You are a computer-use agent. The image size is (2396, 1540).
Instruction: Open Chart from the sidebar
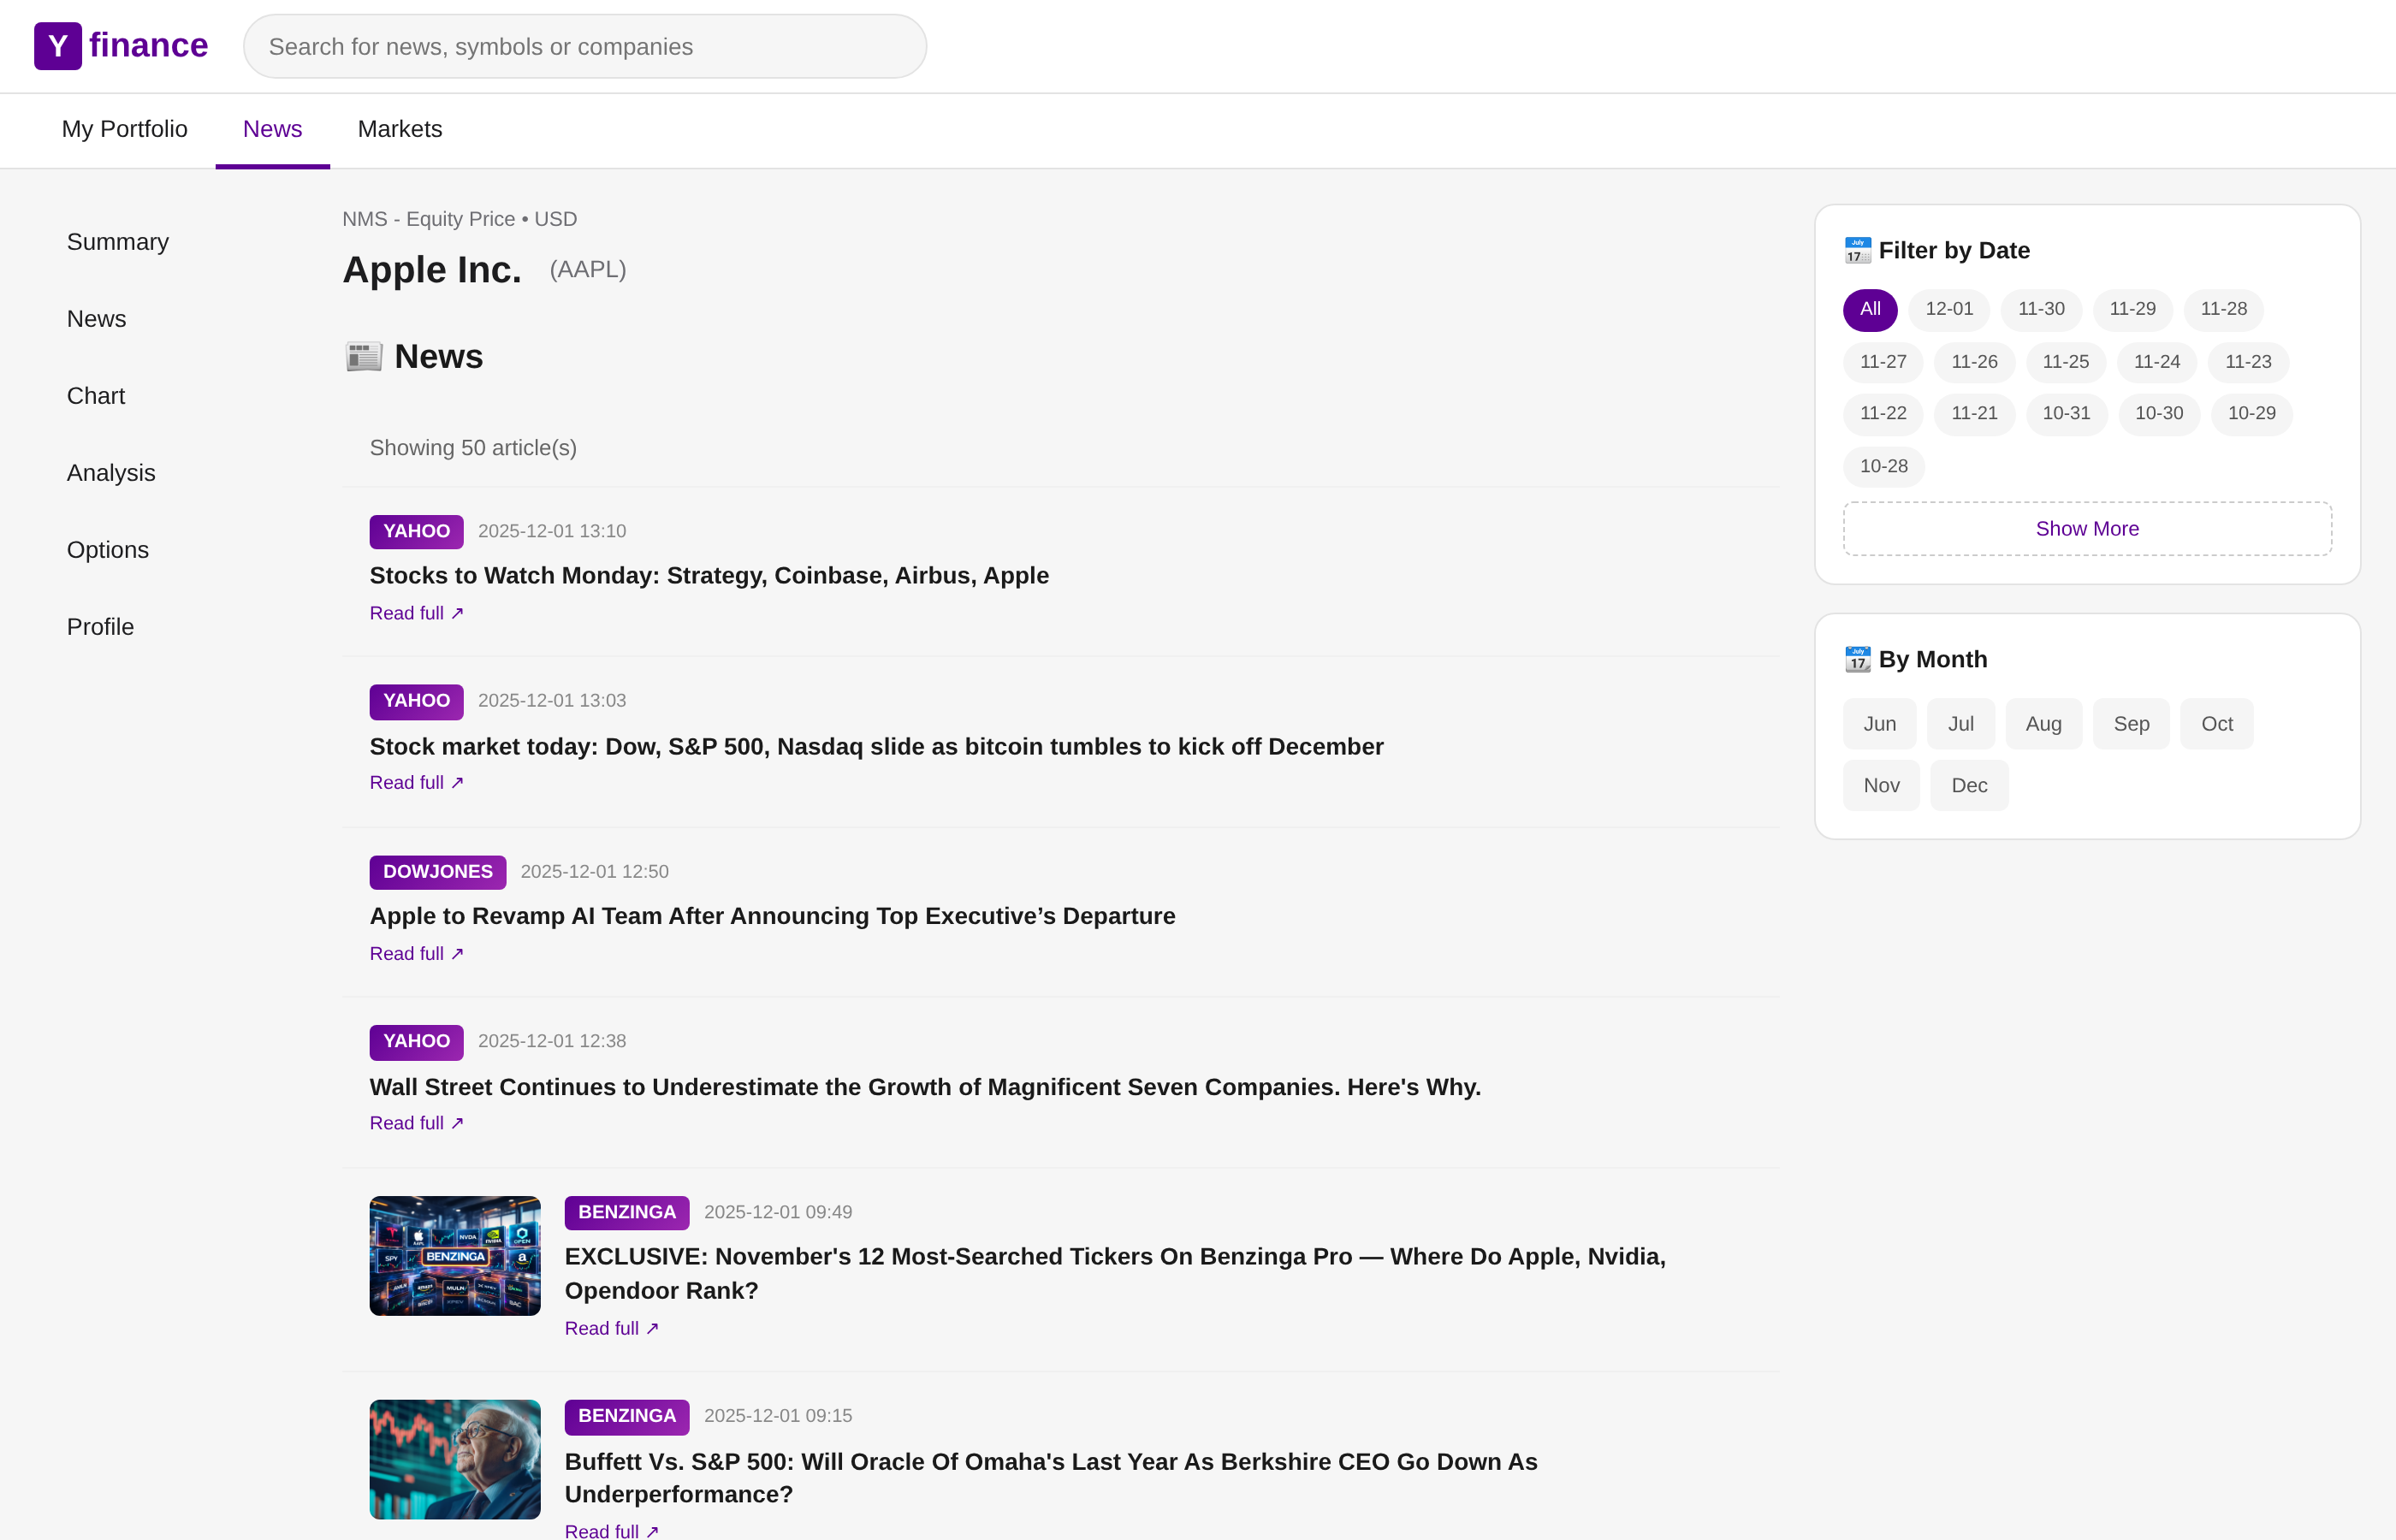tap(96, 396)
